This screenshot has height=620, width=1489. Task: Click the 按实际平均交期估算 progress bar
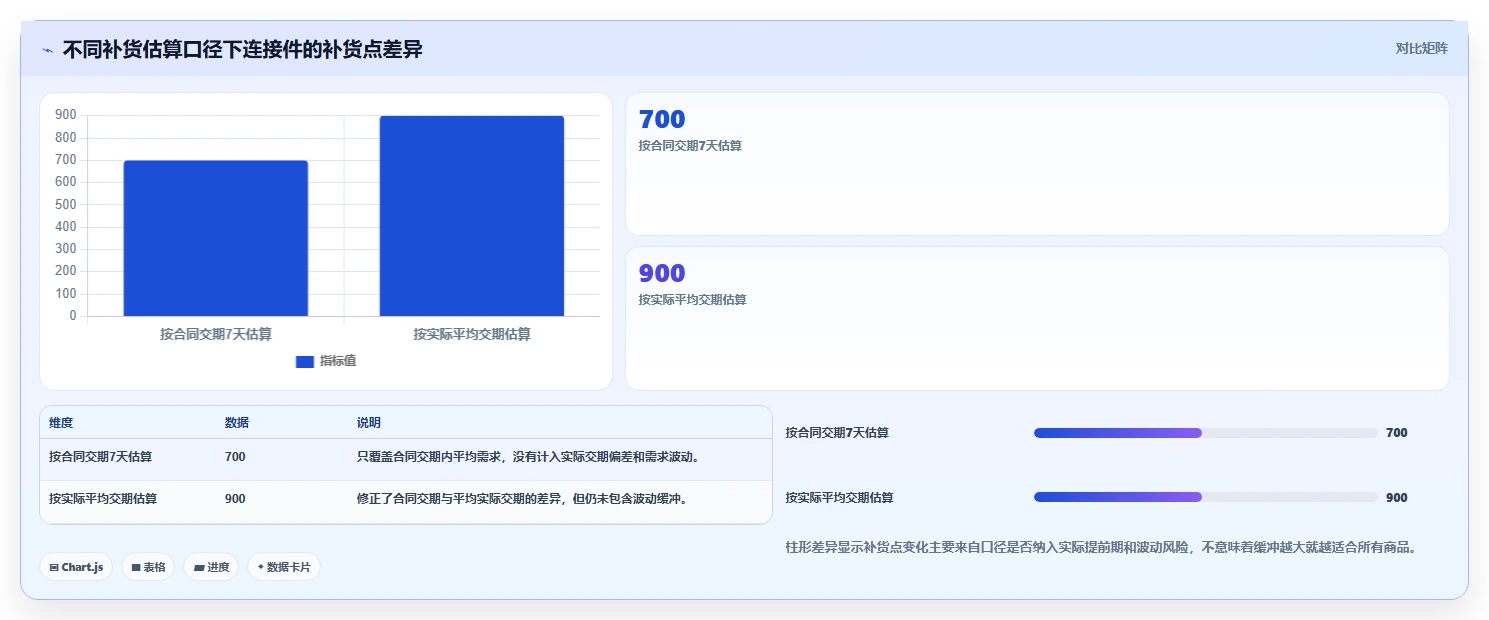tap(1206, 497)
